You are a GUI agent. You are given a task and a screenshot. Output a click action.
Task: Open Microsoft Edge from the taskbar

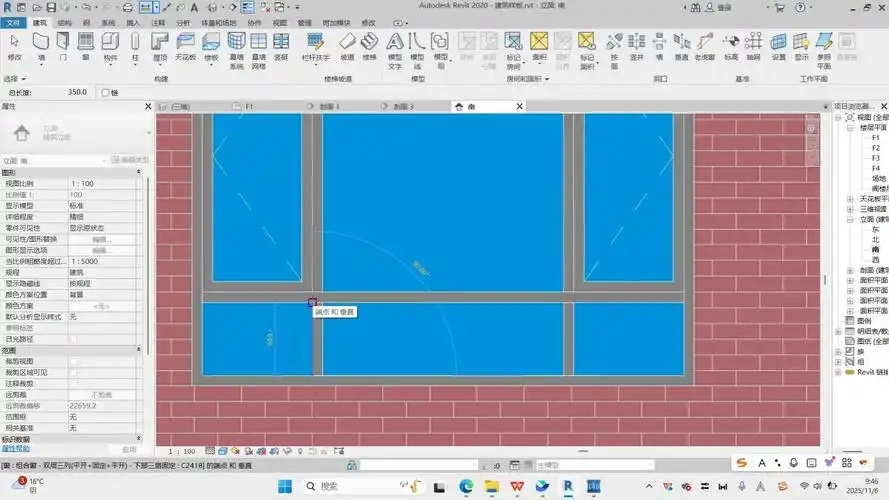pyautogui.click(x=466, y=486)
